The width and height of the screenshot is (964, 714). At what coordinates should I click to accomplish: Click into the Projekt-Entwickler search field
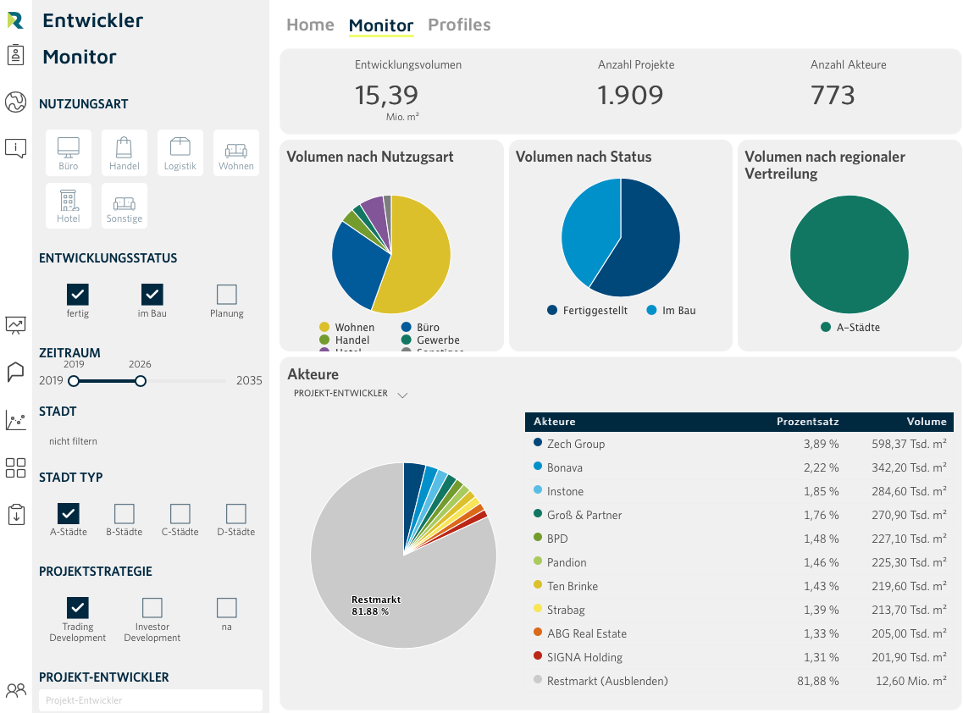click(151, 700)
